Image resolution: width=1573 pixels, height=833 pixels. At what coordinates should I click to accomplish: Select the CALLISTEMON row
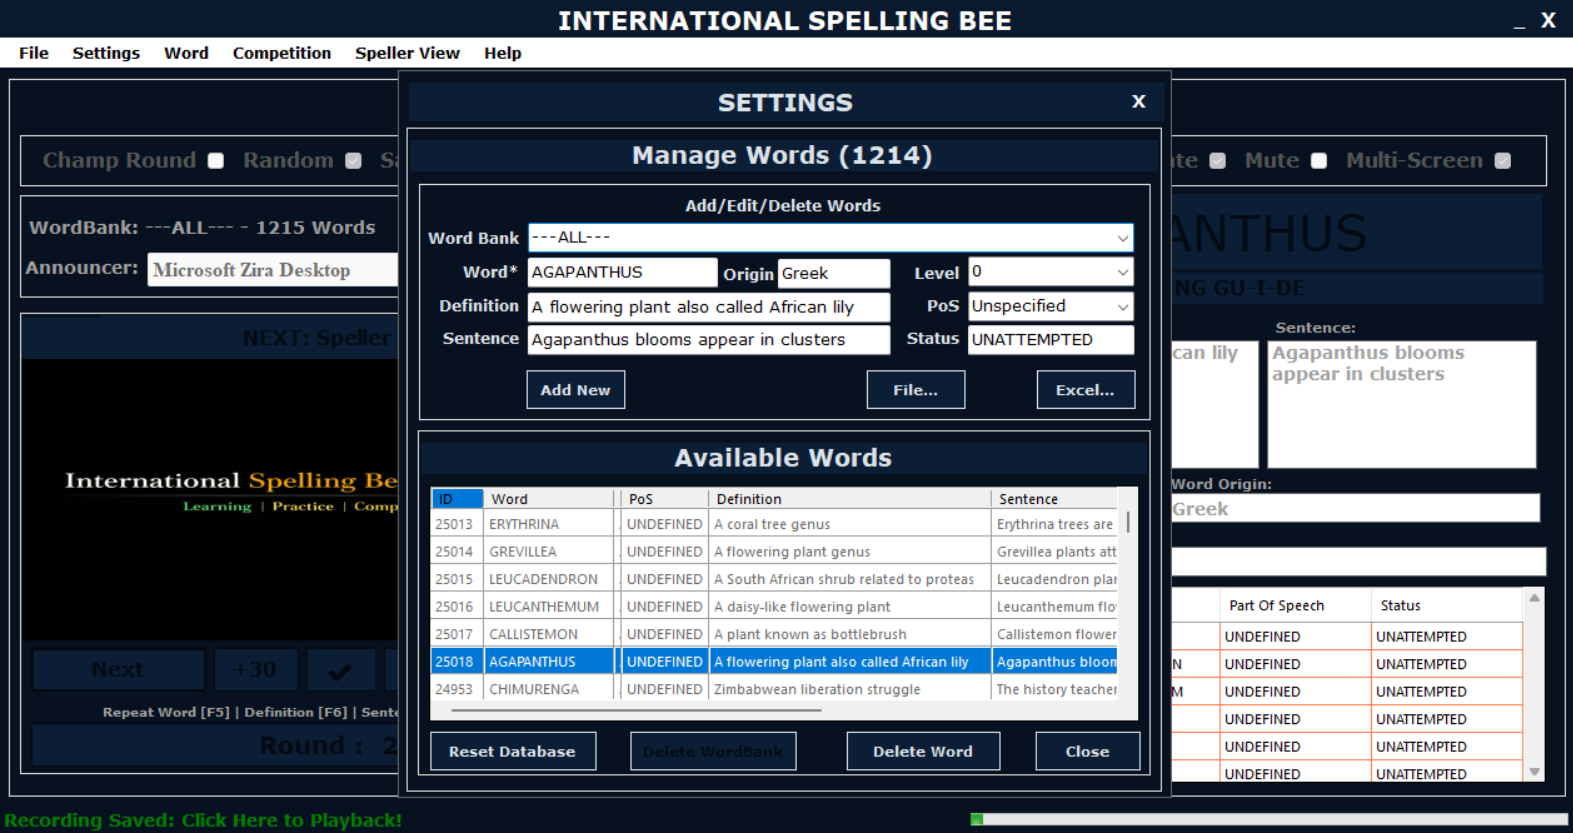775,634
